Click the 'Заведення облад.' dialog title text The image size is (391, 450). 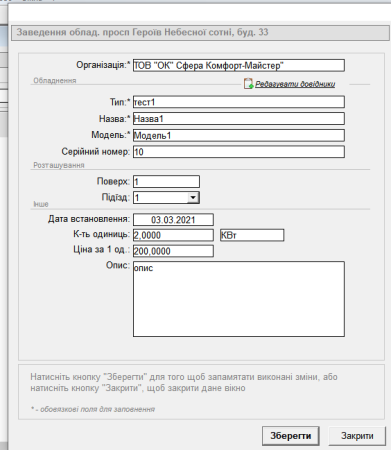(142, 32)
